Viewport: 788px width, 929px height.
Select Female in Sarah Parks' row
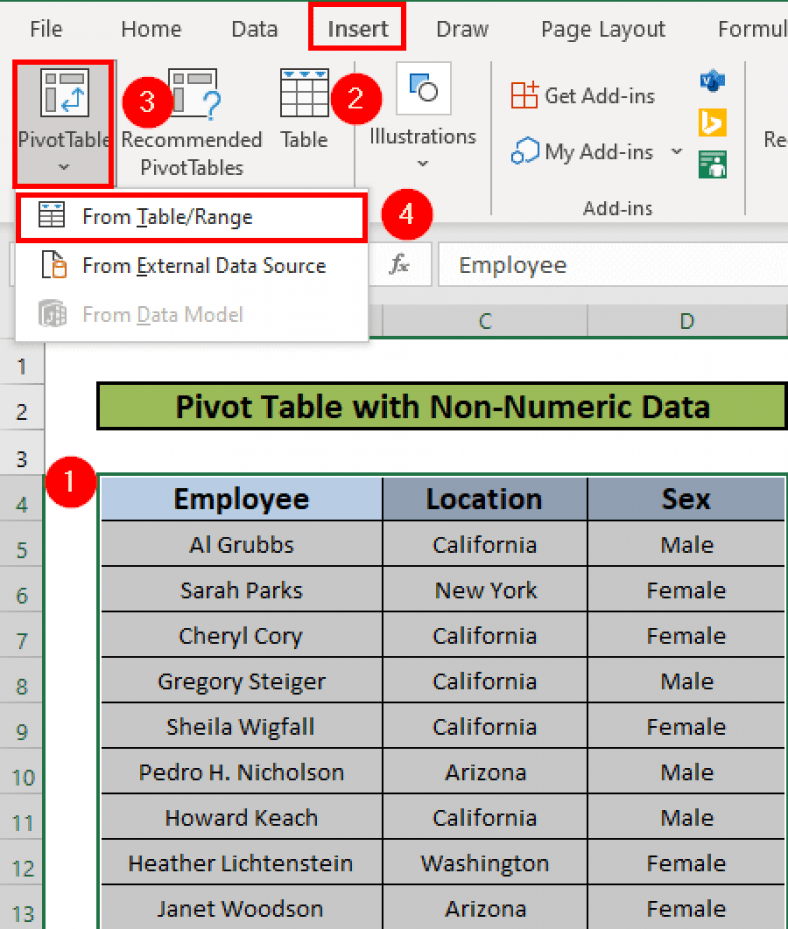[687, 590]
